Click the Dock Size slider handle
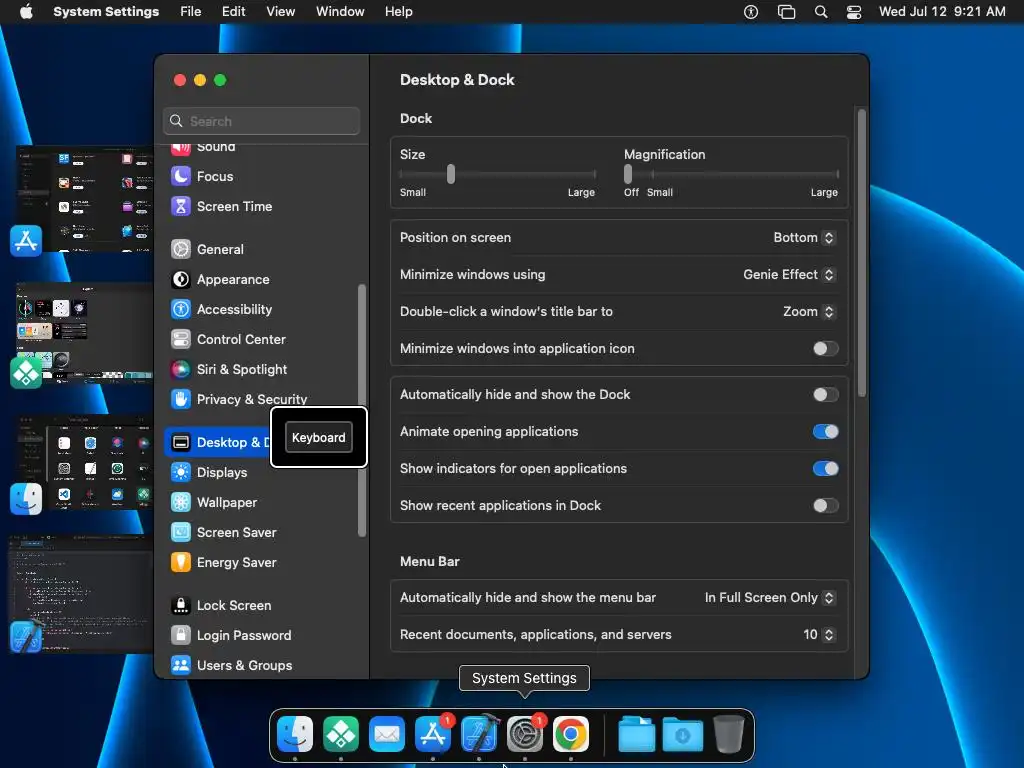This screenshot has height=768, width=1024. point(451,174)
